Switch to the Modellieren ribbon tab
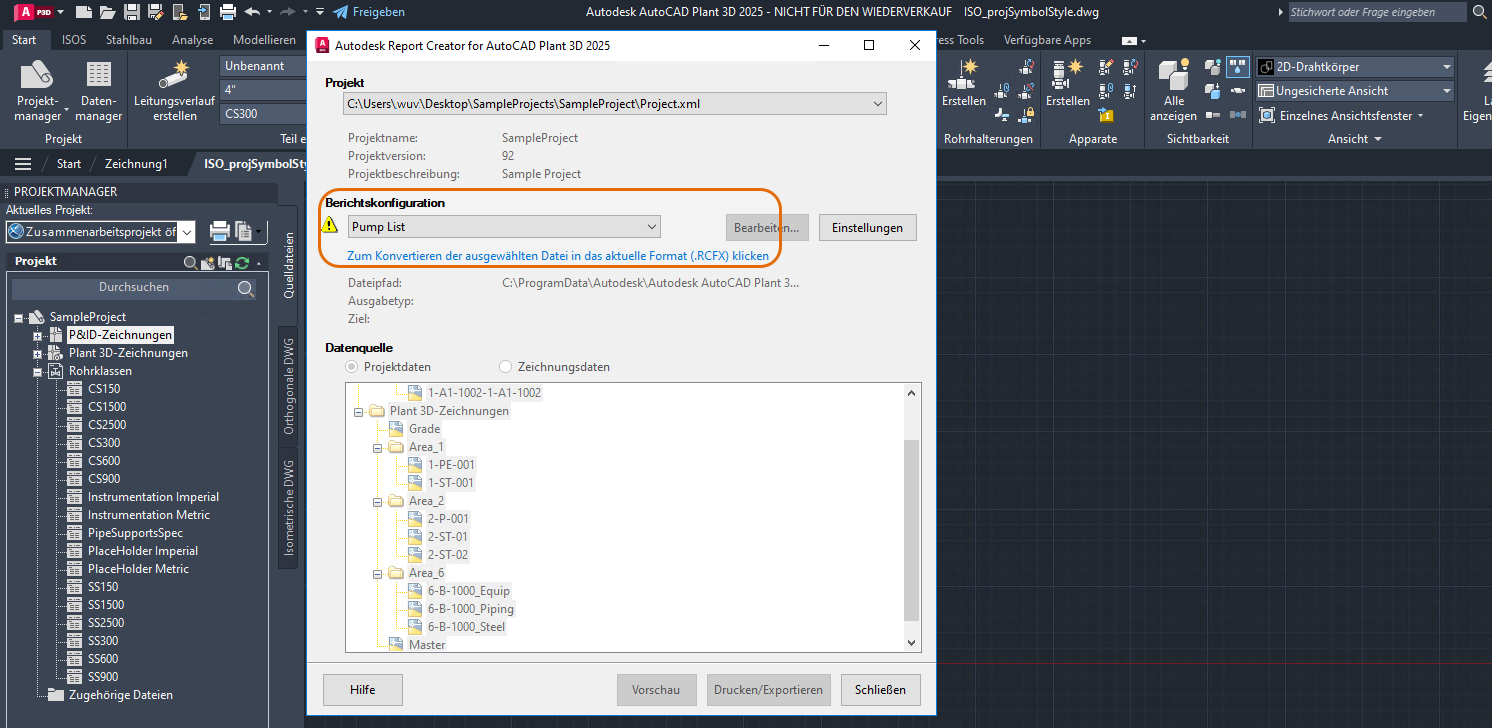 pyautogui.click(x=264, y=40)
